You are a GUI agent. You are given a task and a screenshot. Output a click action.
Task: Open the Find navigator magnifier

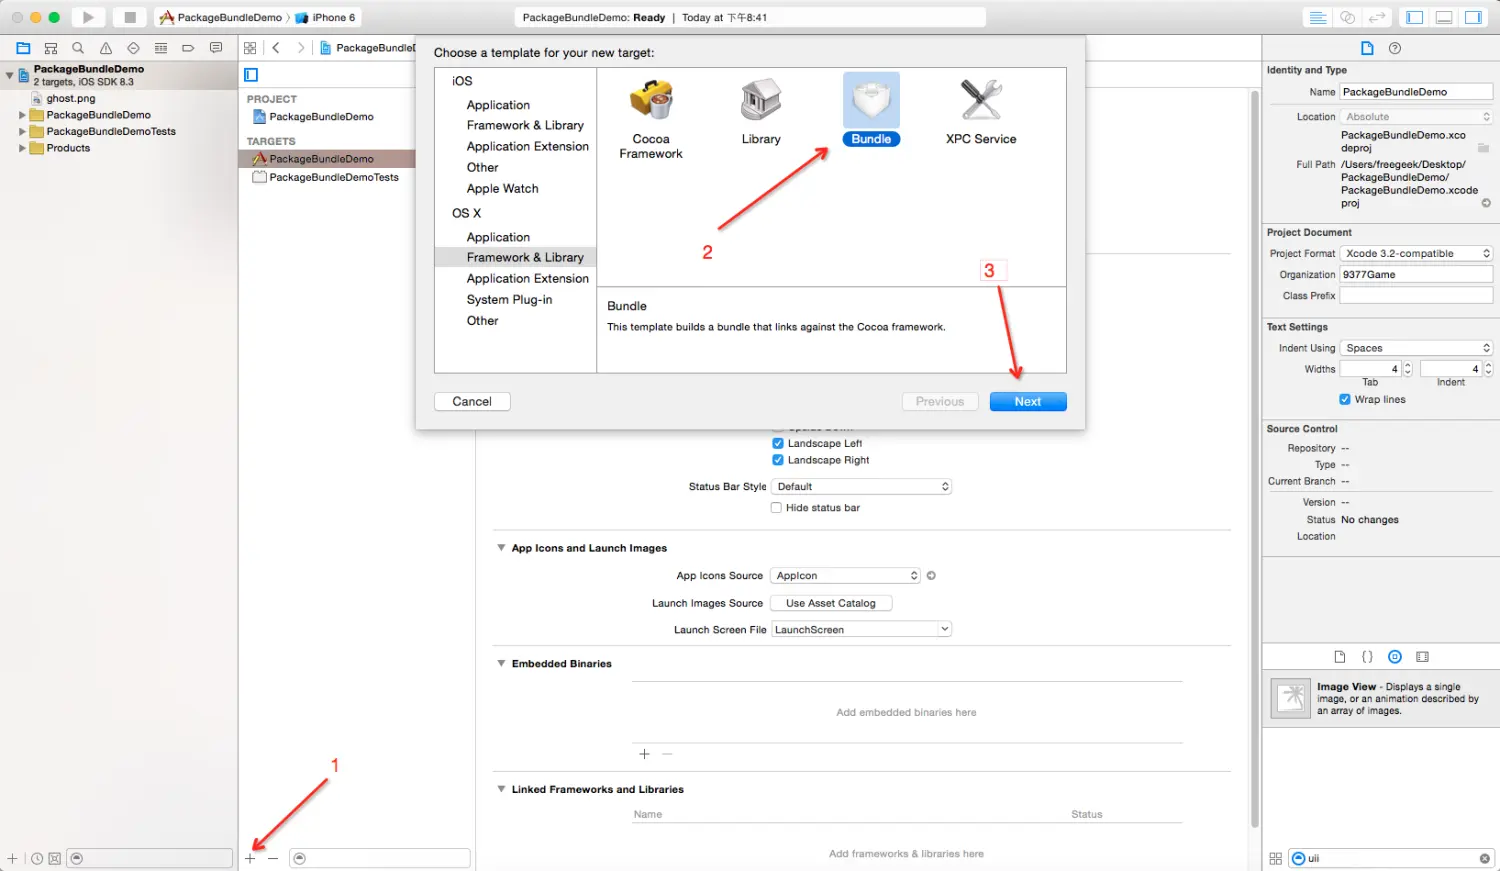[x=78, y=48]
